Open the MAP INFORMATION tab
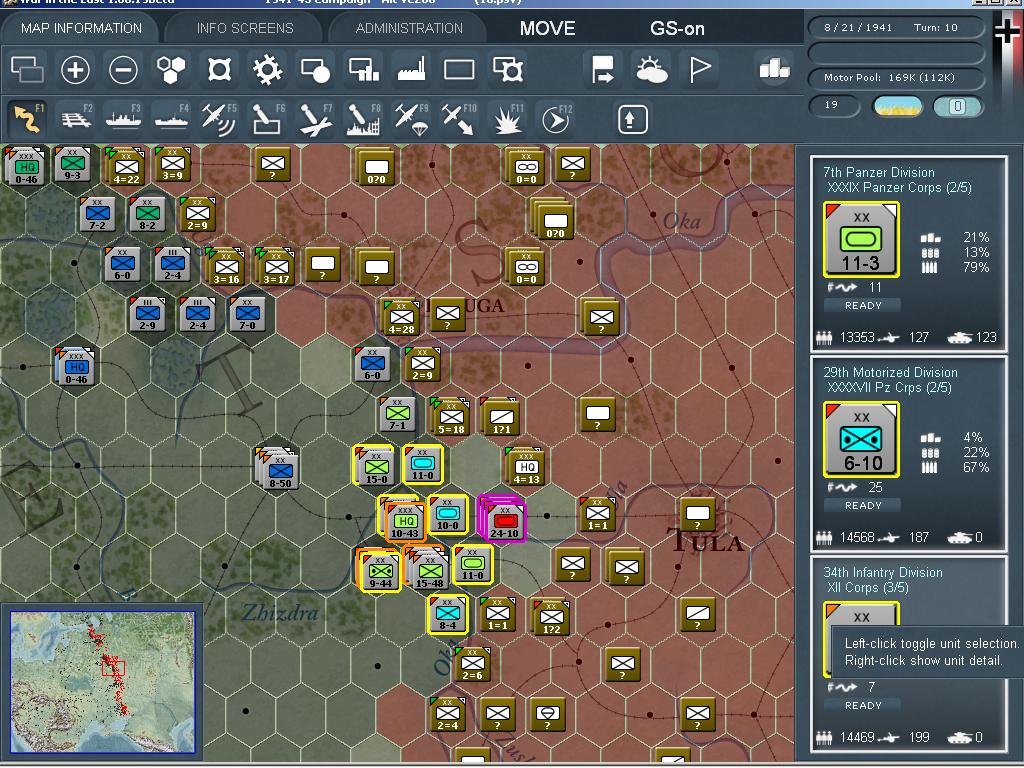 (x=81, y=28)
